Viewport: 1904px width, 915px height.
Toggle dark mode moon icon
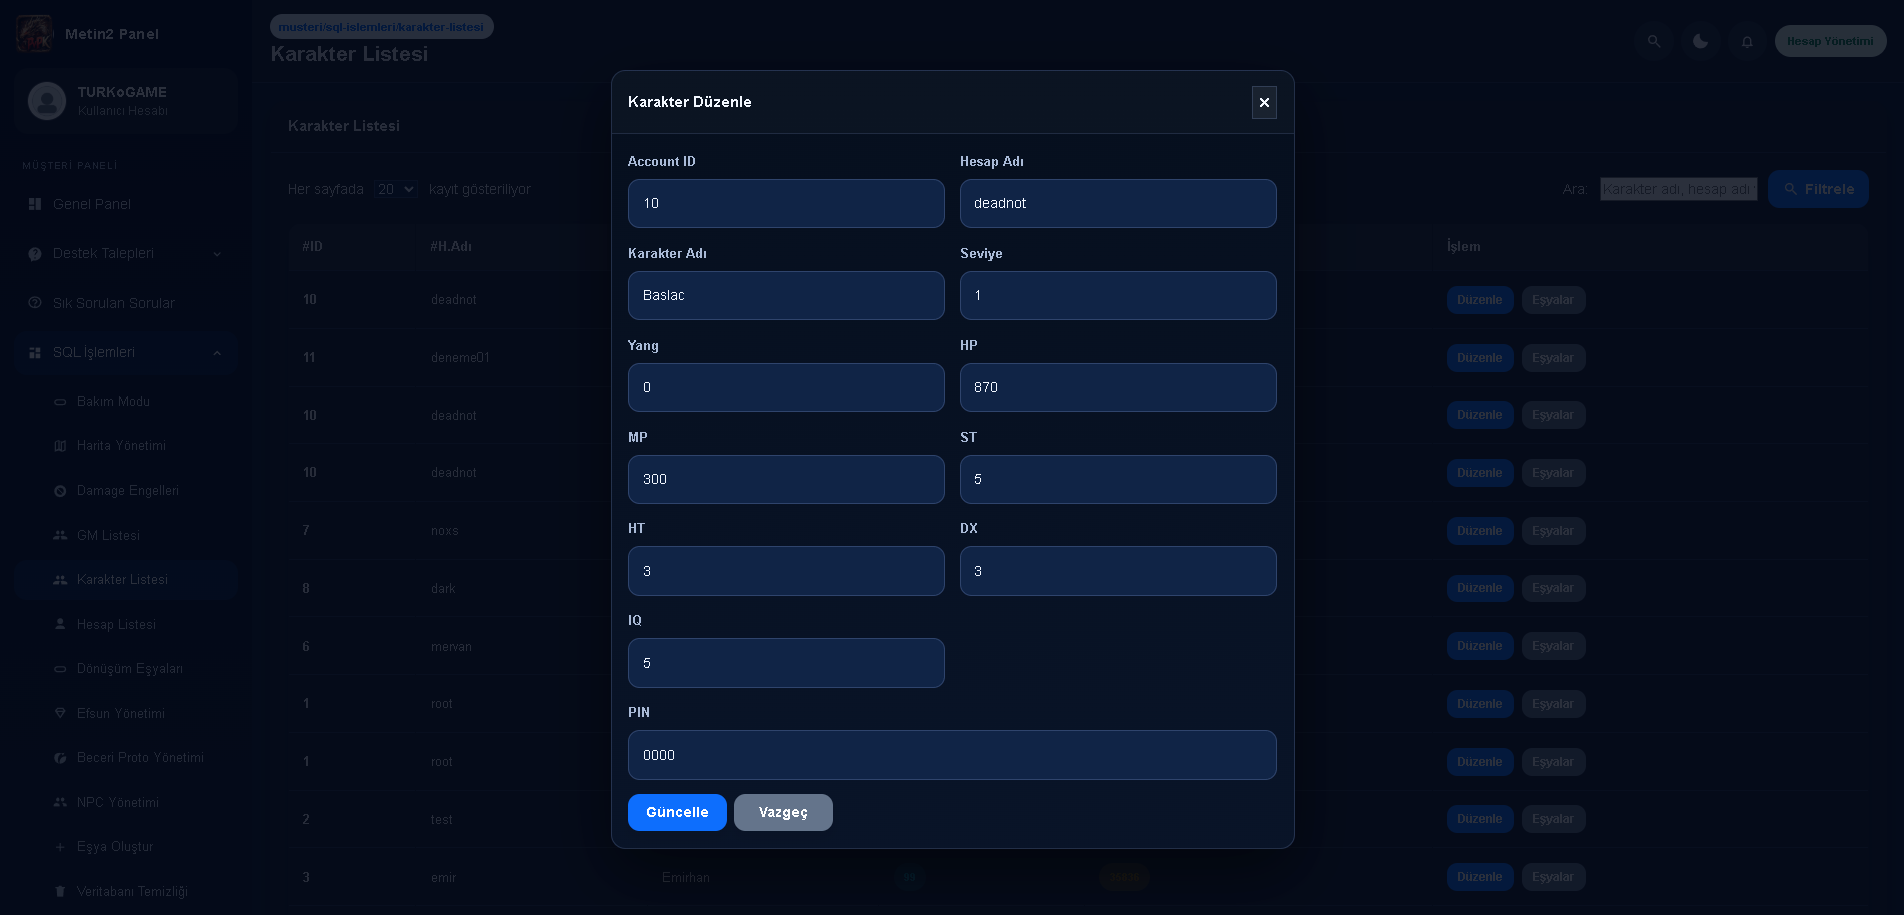[x=1700, y=41]
